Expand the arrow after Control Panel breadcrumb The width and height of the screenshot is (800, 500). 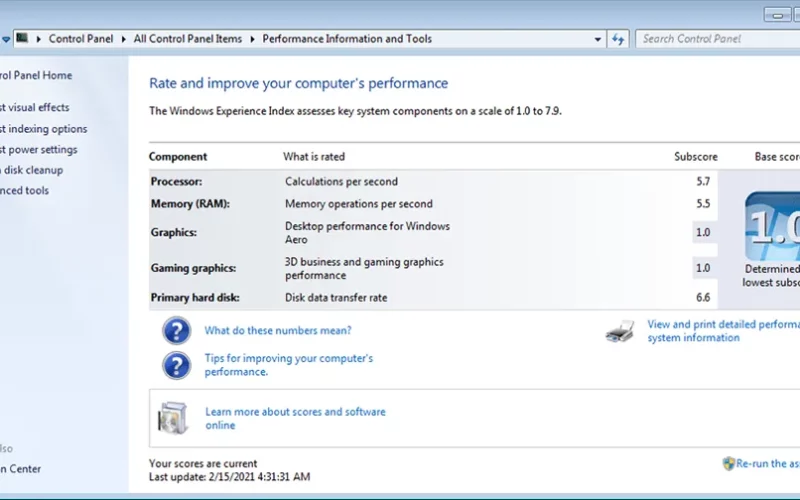[123, 39]
